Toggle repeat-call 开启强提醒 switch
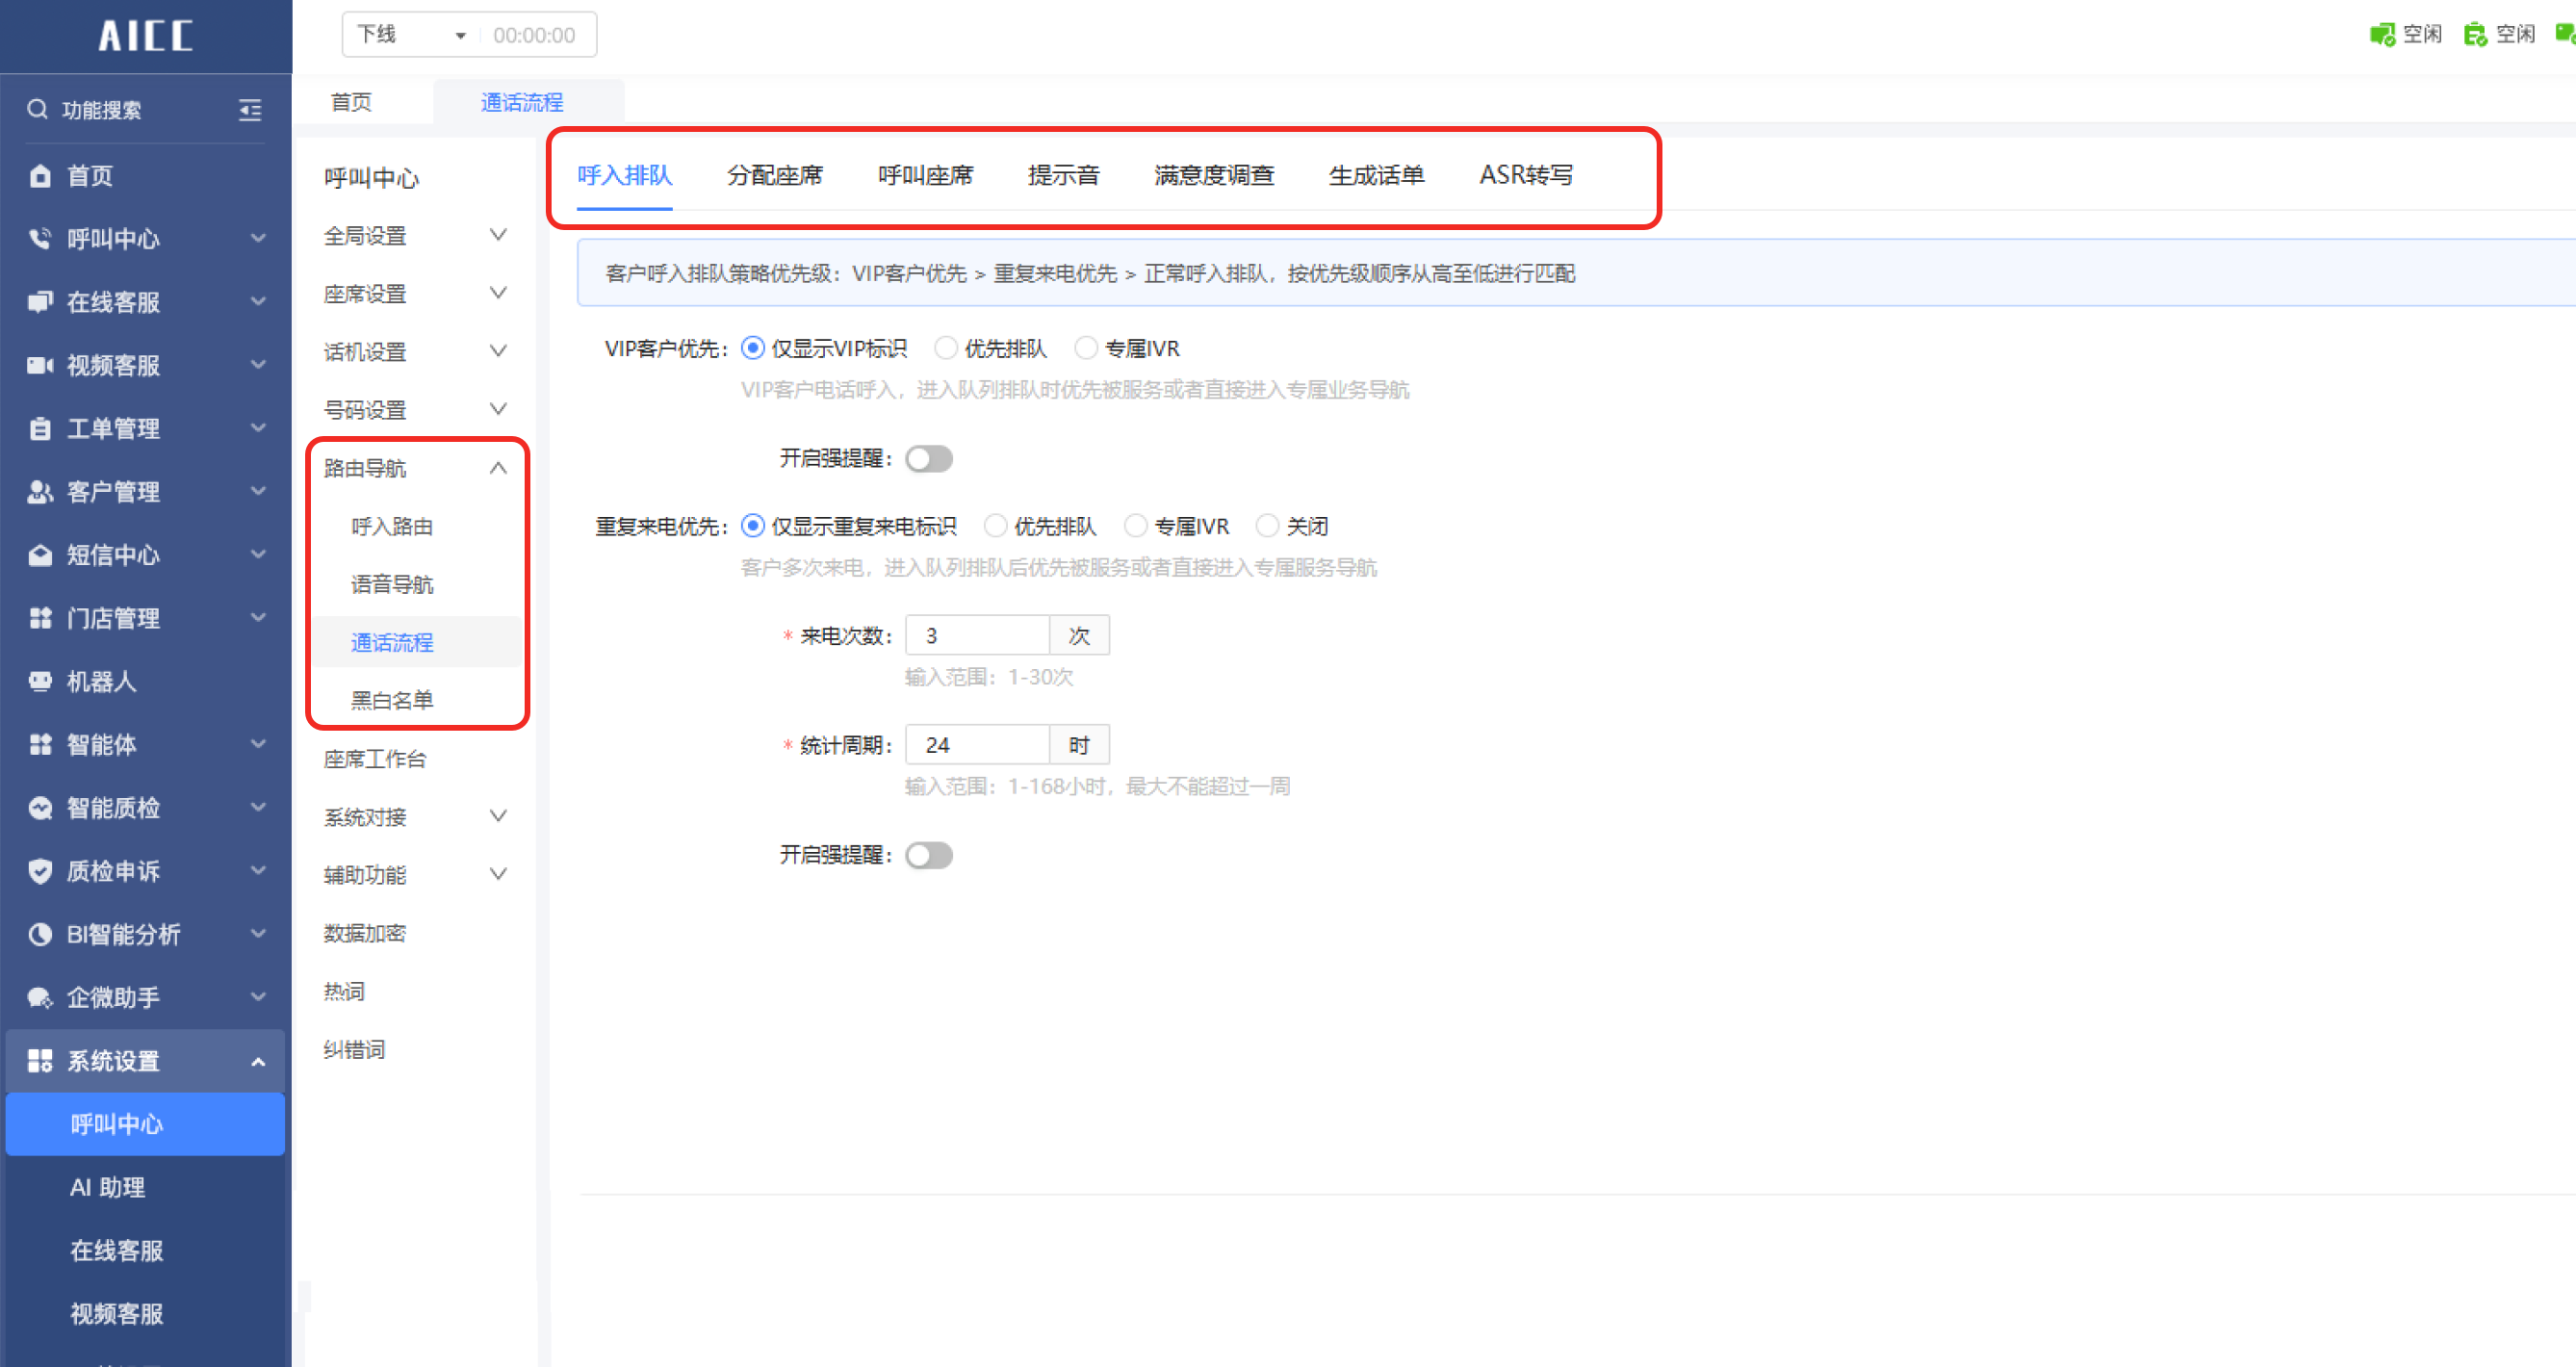Image resolution: width=2576 pixels, height=1367 pixels. coord(928,855)
